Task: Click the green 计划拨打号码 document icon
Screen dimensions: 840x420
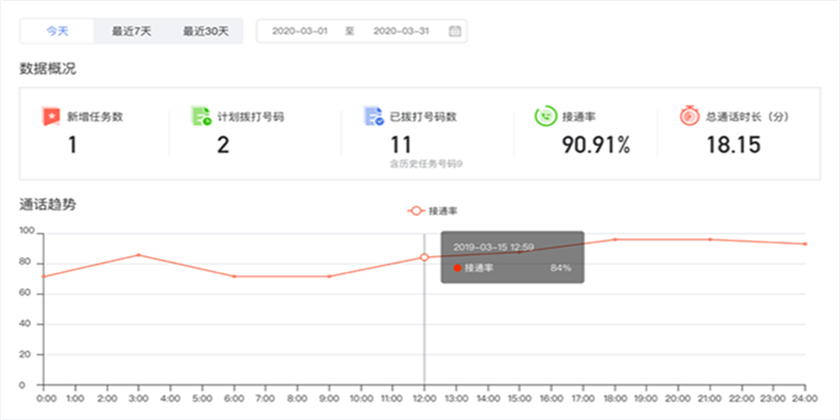Action: (x=201, y=116)
